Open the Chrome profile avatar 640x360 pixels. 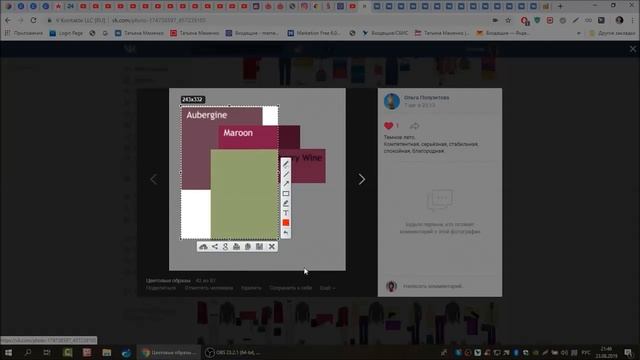click(620, 20)
